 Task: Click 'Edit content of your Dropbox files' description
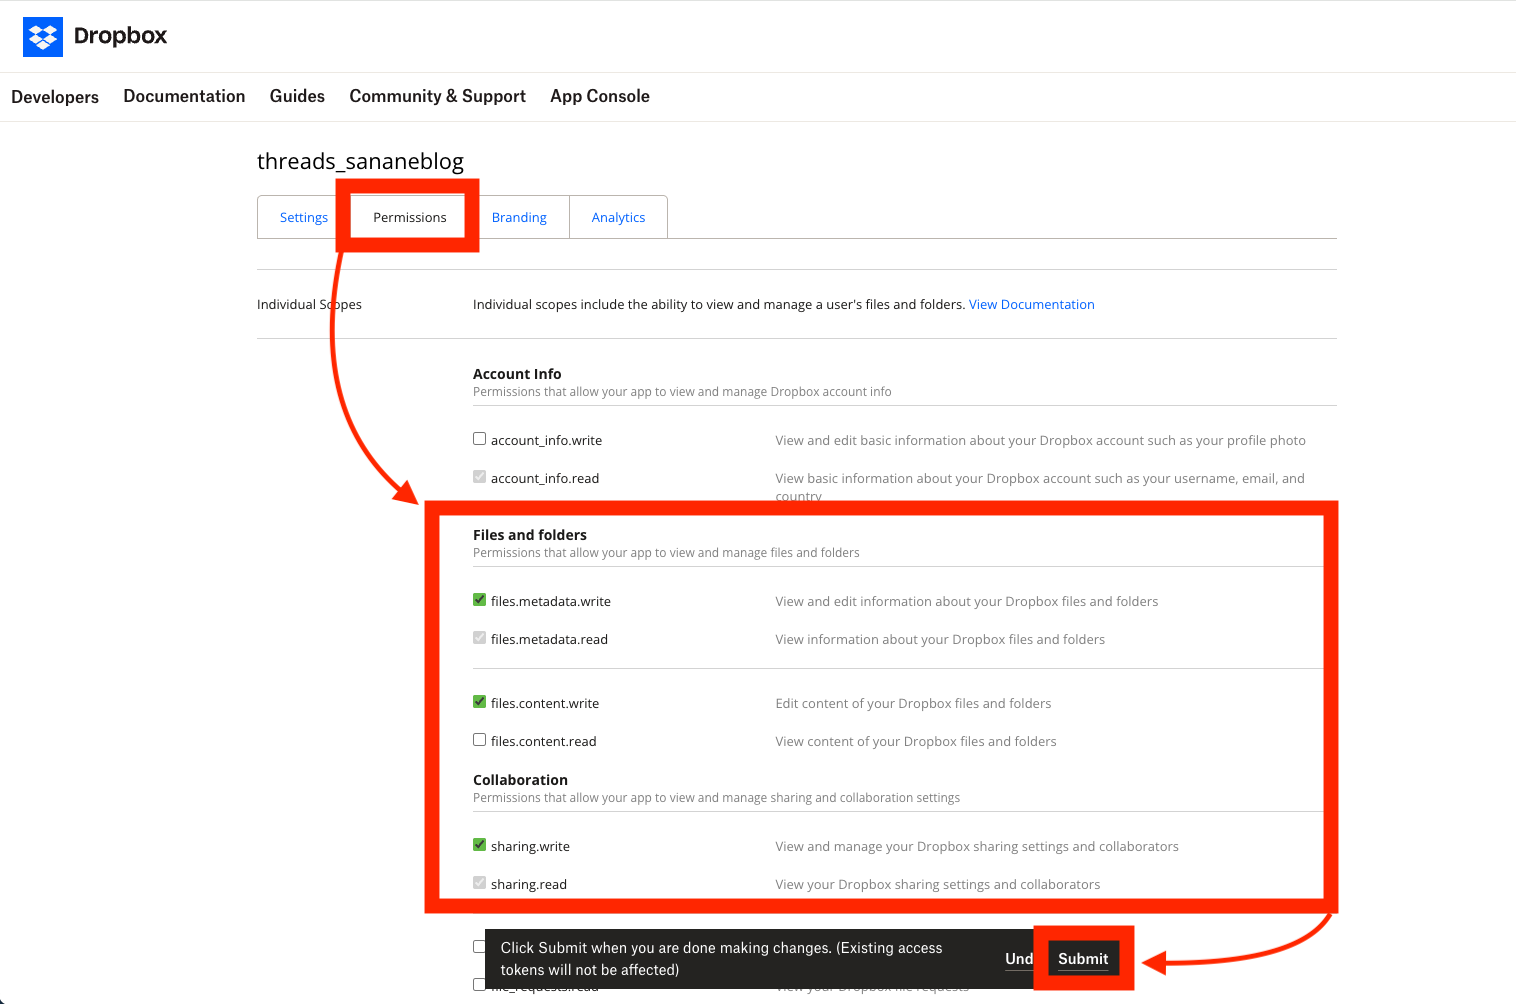pyautogui.click(x=913, y=703)
